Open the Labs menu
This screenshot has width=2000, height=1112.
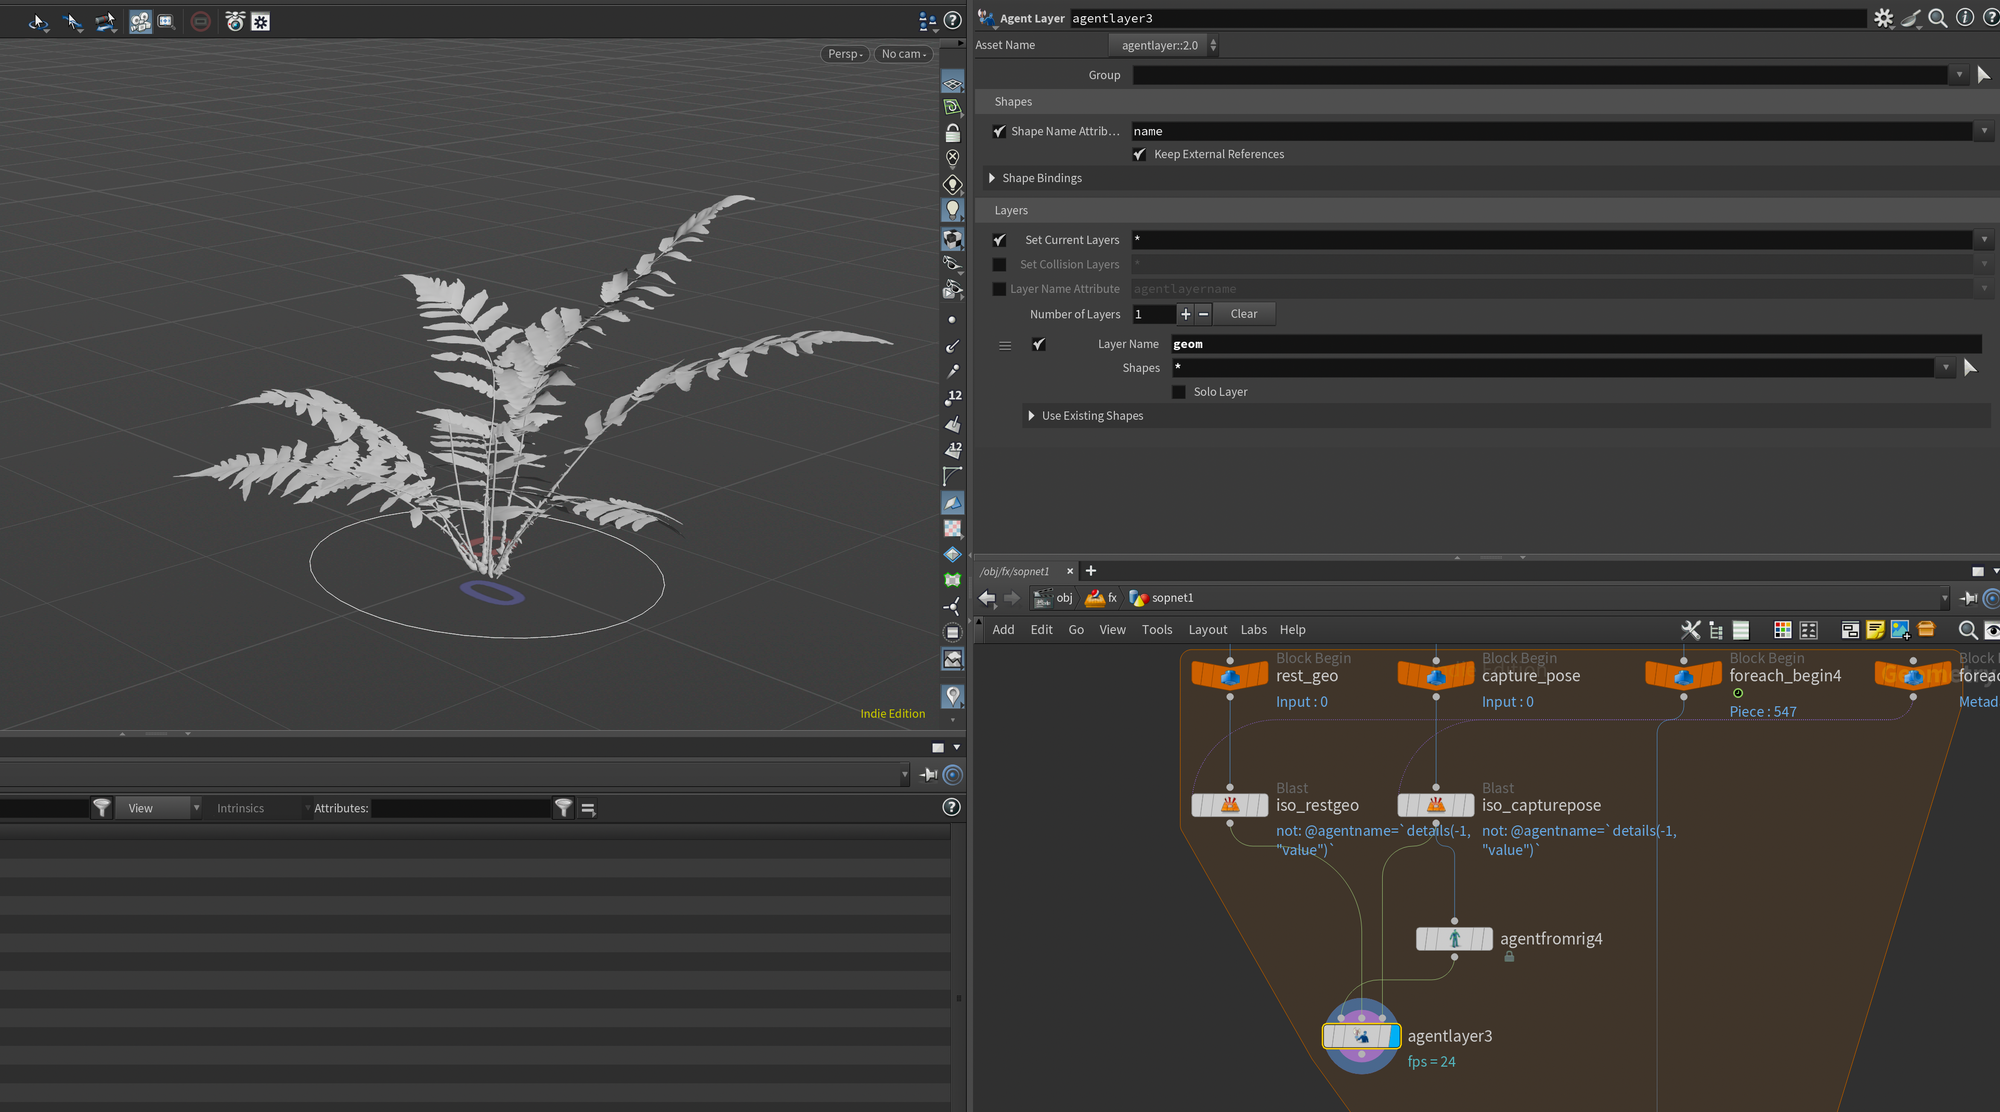point(1253,630)
